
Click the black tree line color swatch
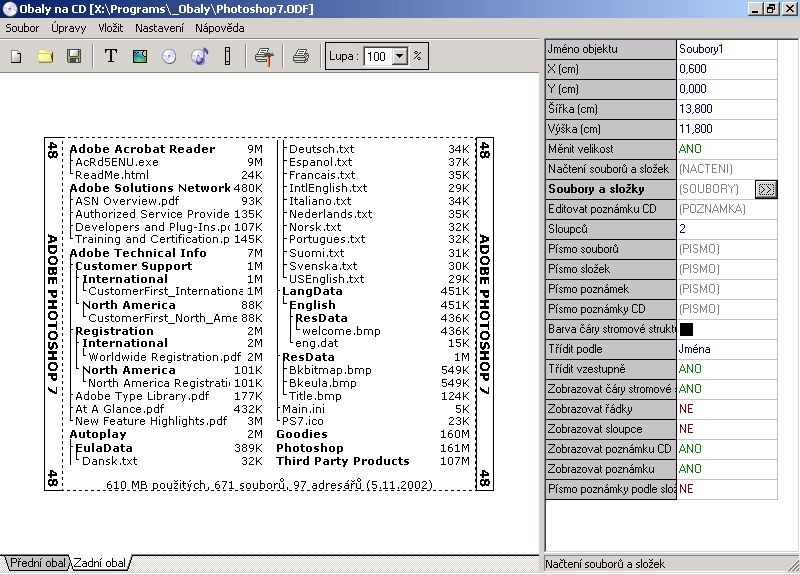[687, 329]
